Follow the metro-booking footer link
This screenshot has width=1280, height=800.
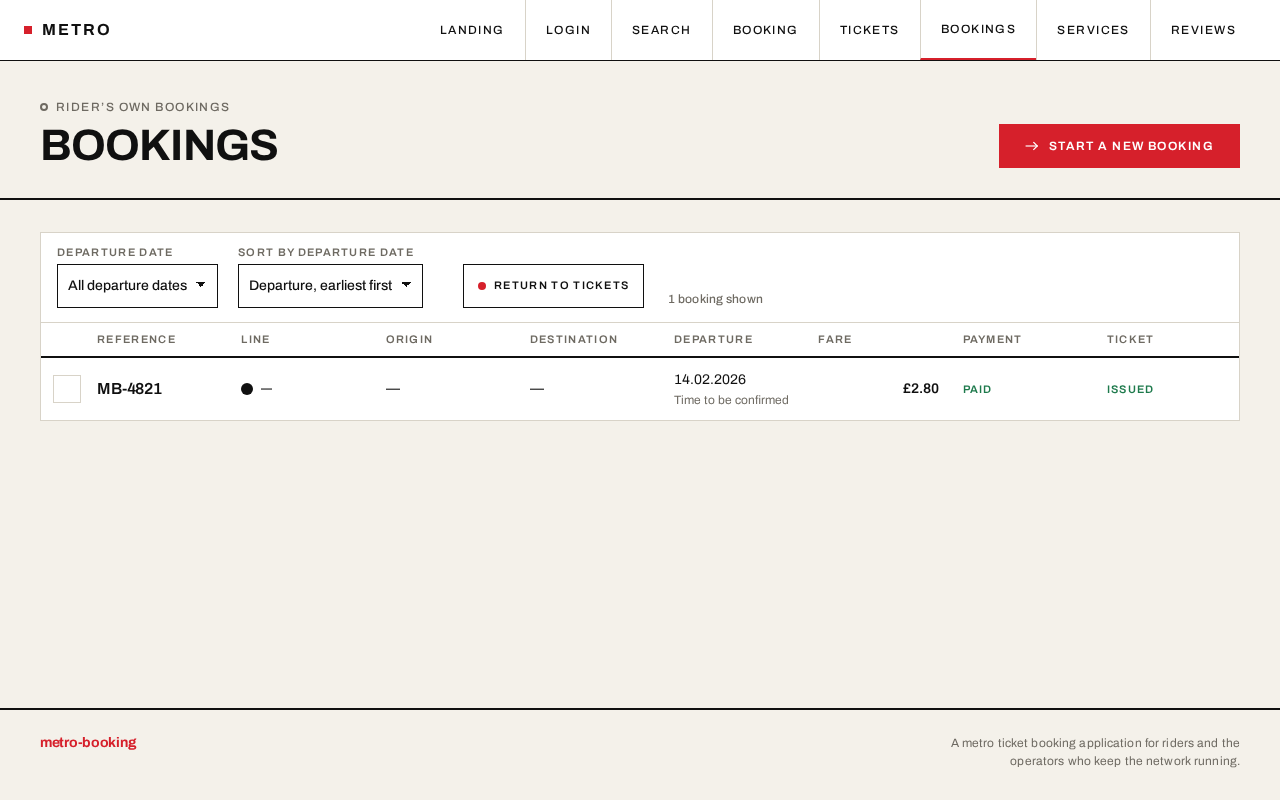(88, 742)
